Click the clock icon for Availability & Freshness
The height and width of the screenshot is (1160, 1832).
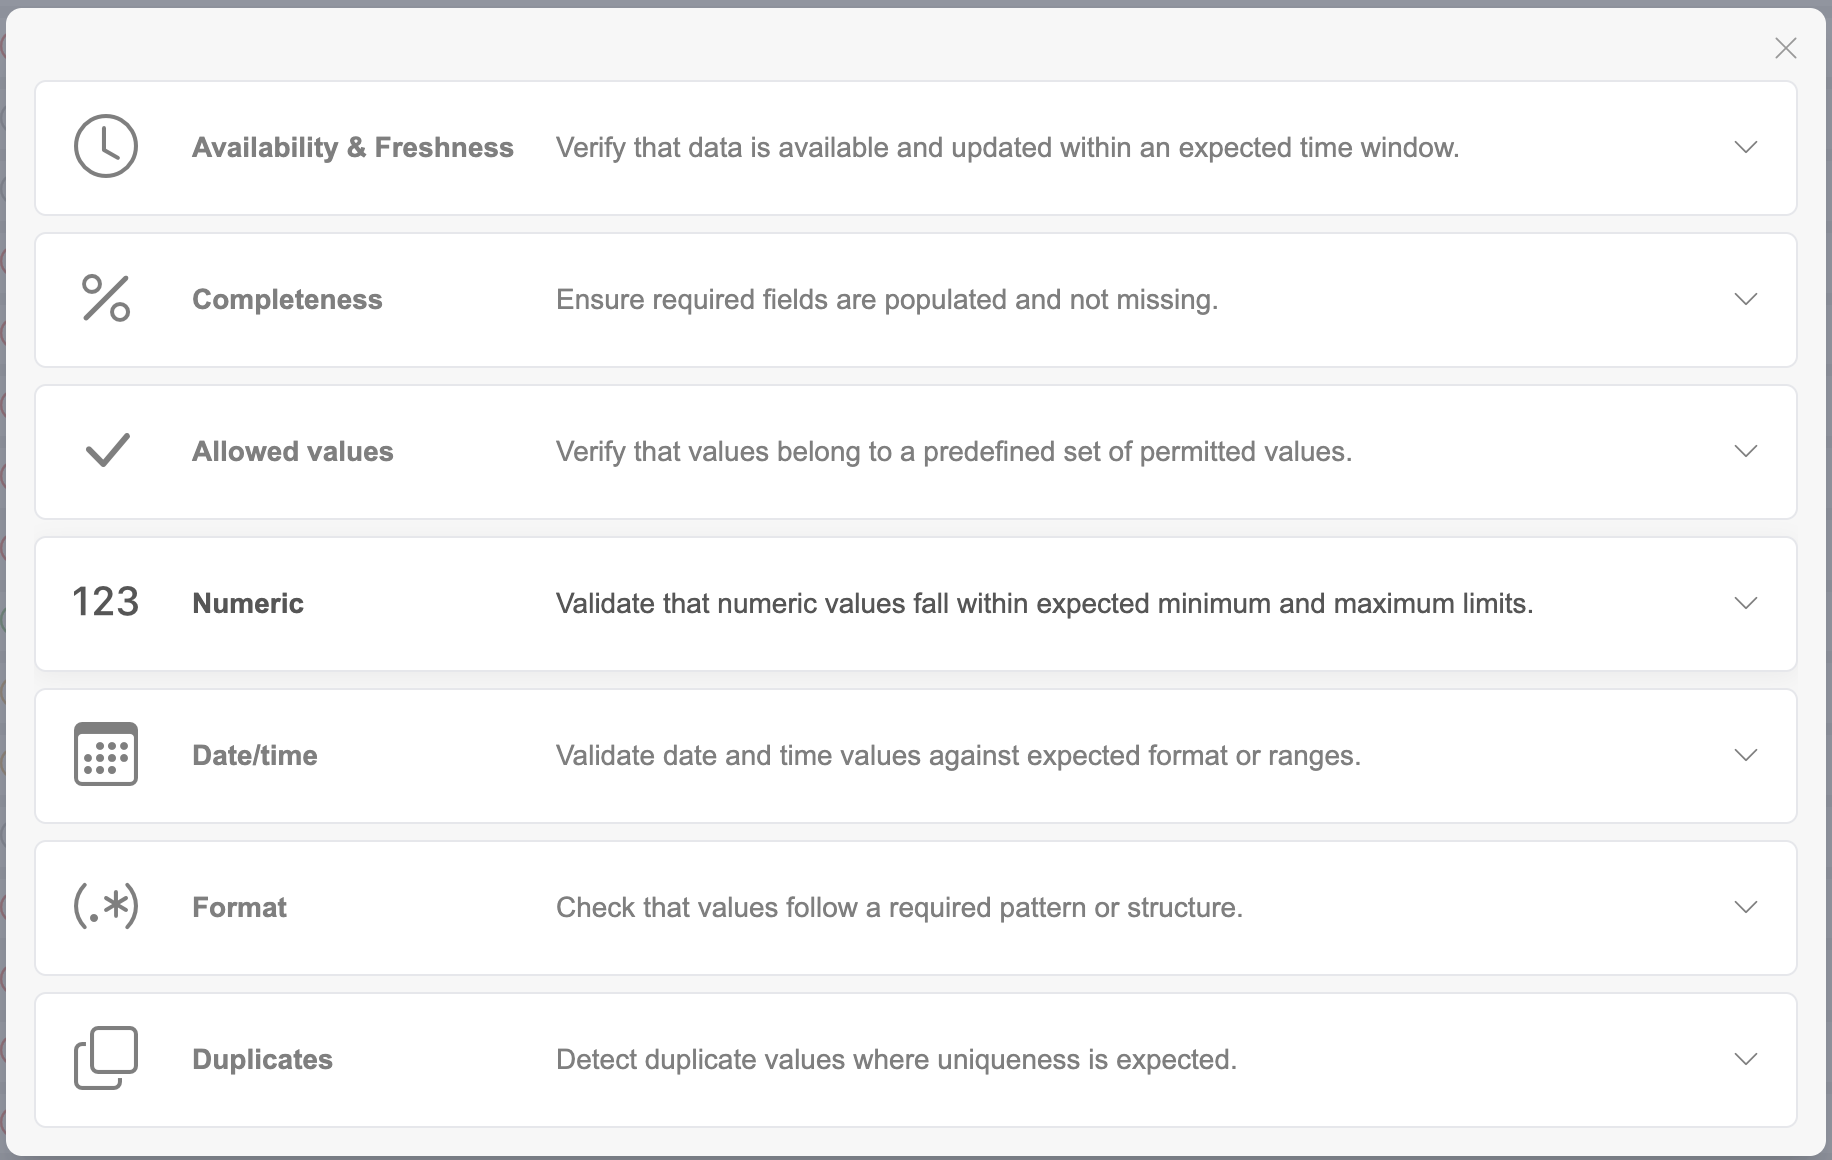coord(106,147)
